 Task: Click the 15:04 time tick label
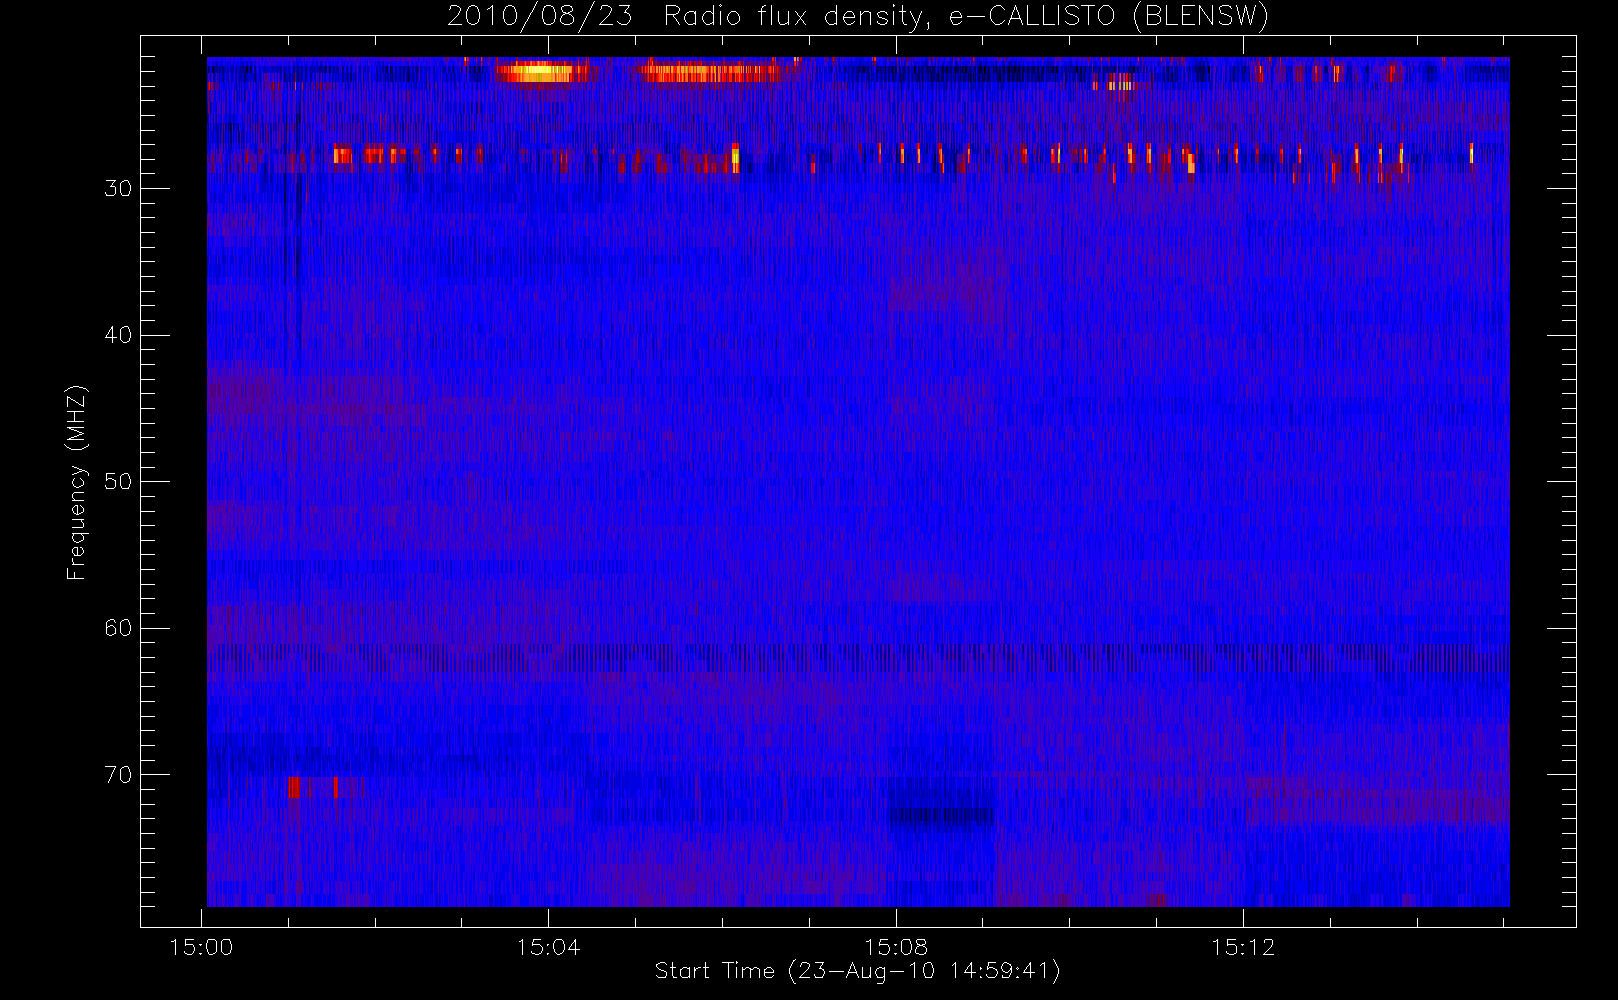tap(548, 947)
